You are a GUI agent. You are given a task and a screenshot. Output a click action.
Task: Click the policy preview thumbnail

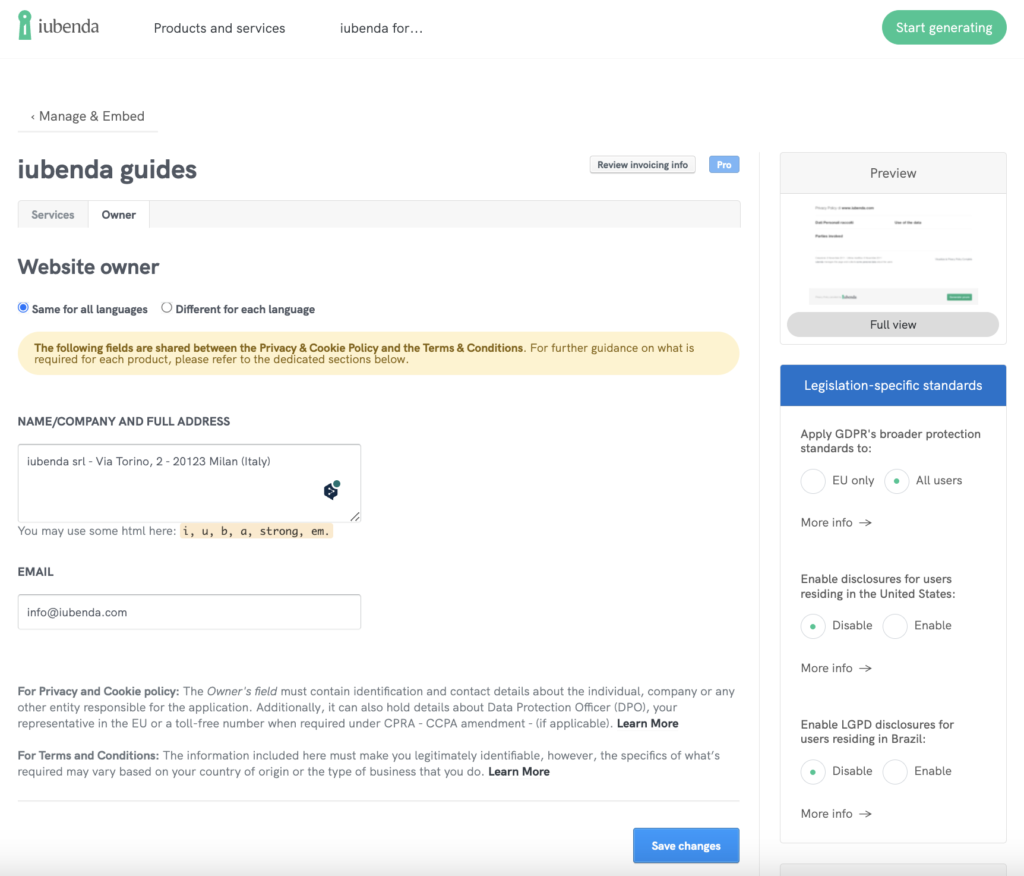point(892,252)
